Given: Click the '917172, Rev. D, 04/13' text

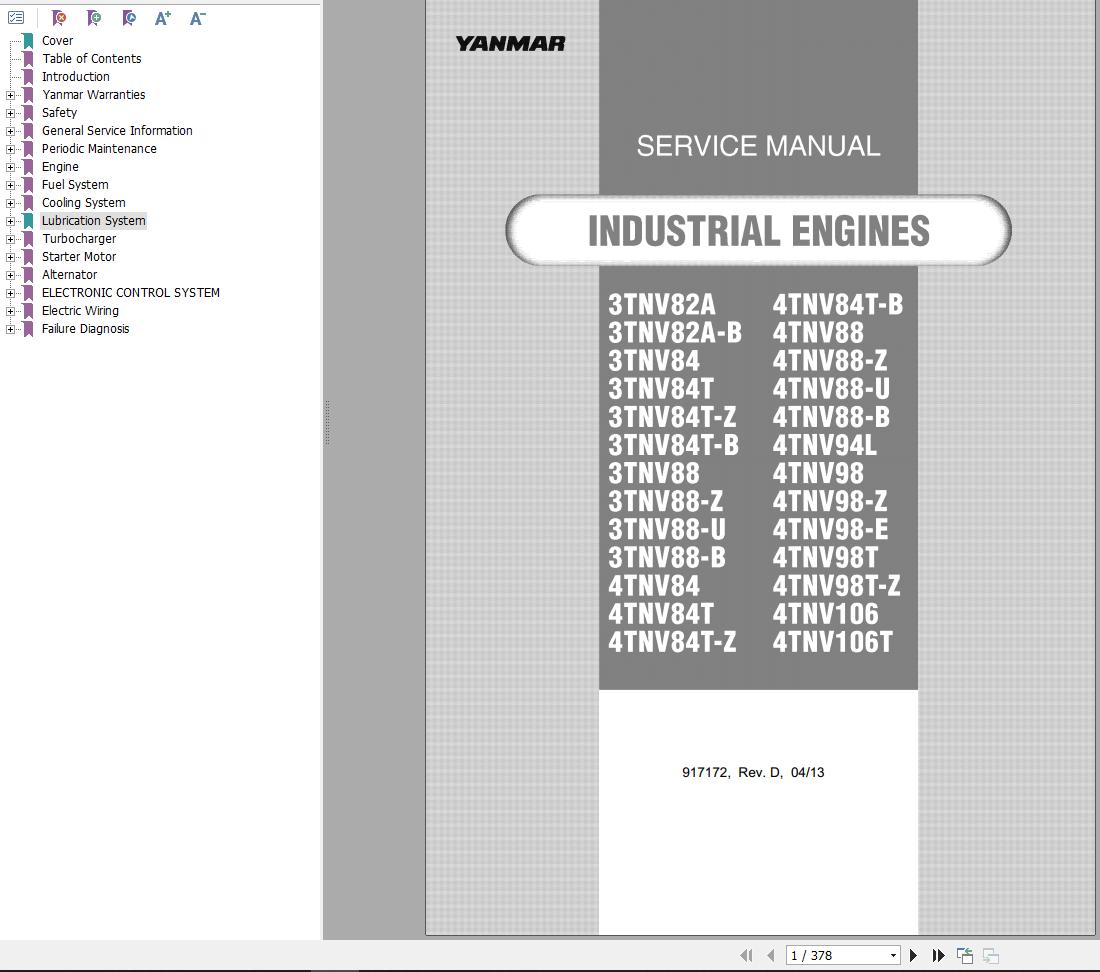Looking at the screenshot, I should [x=753, y=772].
